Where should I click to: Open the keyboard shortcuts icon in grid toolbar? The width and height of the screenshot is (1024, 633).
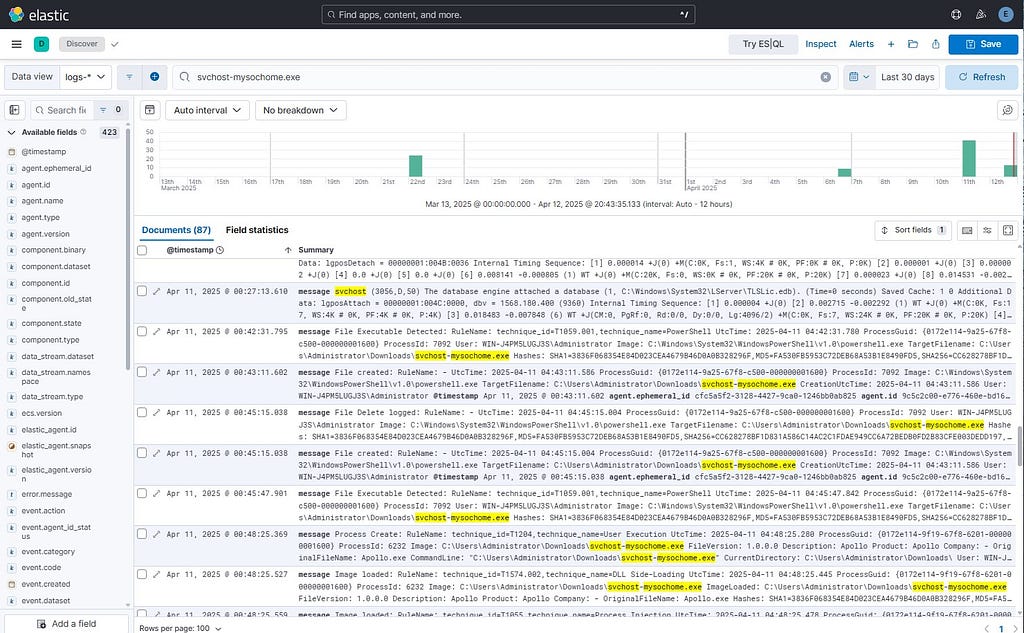967,230
